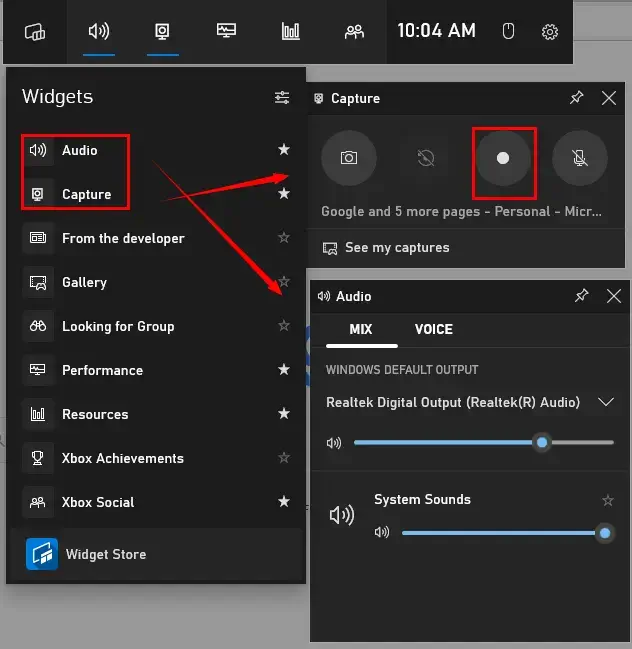Pin the Audio widget
This screenshot has height=649, width=632.
point(581,296)
